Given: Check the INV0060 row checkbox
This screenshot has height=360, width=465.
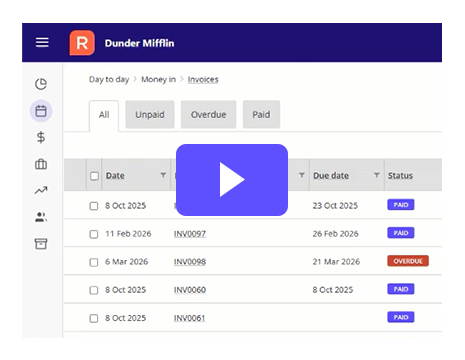Looking at the screenshot, I should [x=94, y=290].
